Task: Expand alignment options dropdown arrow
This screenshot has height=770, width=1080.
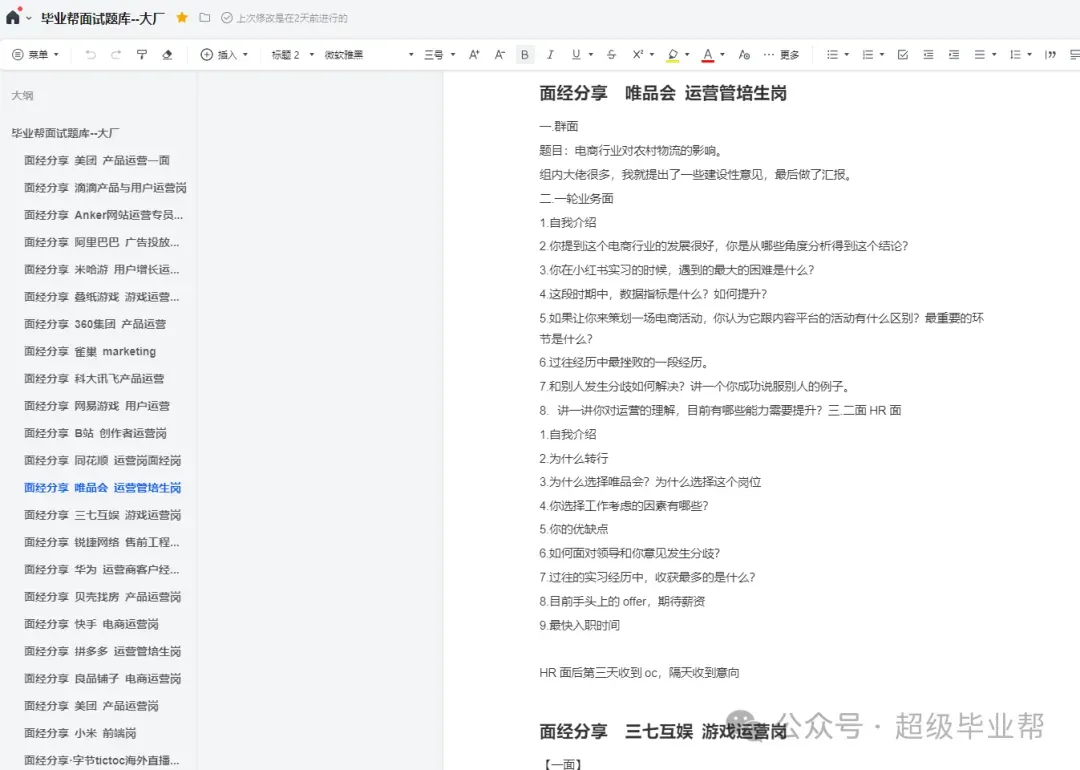Action: (994, 54)
